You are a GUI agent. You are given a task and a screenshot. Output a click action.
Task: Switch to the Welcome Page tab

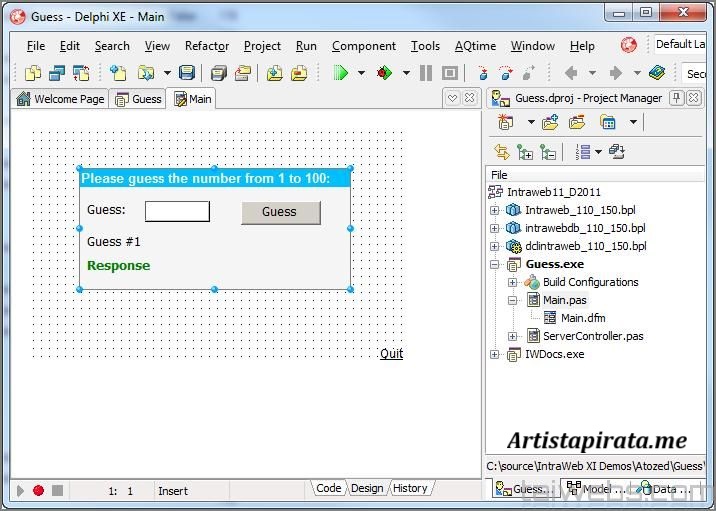(60, 99)
